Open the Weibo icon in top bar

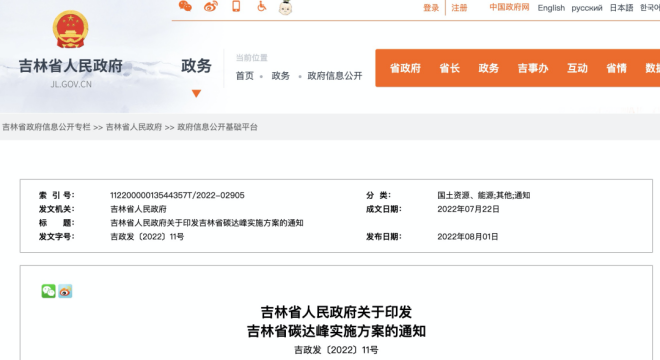click(x=211, y=6)
